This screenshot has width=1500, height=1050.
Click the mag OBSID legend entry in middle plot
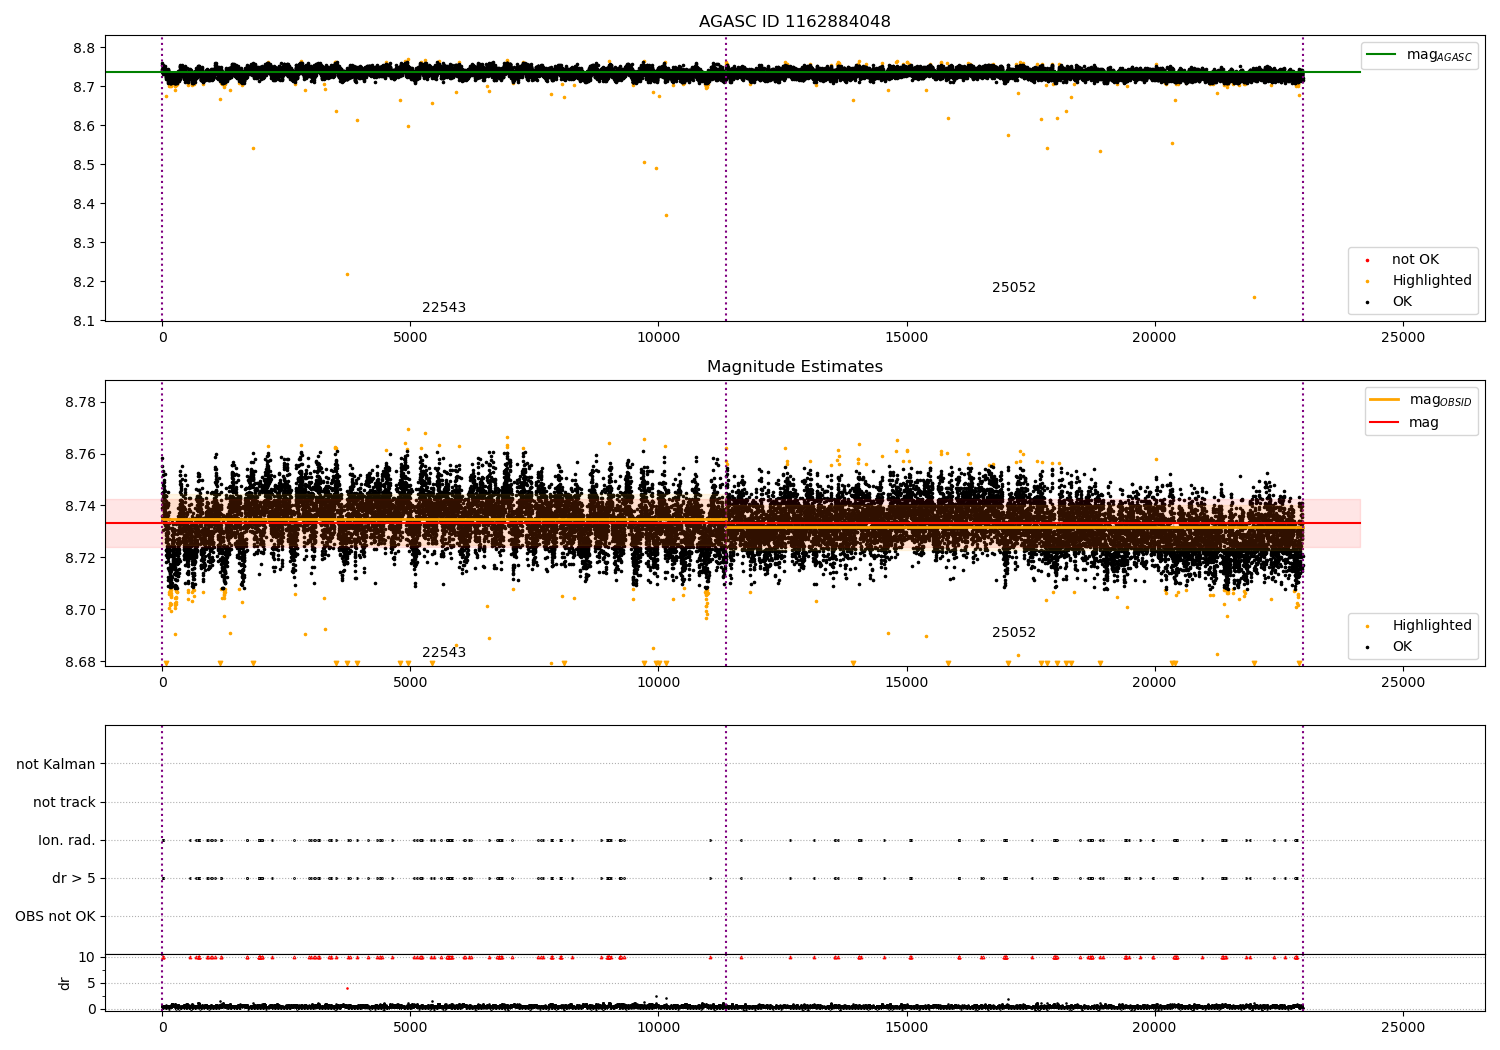pos(1420,400)
